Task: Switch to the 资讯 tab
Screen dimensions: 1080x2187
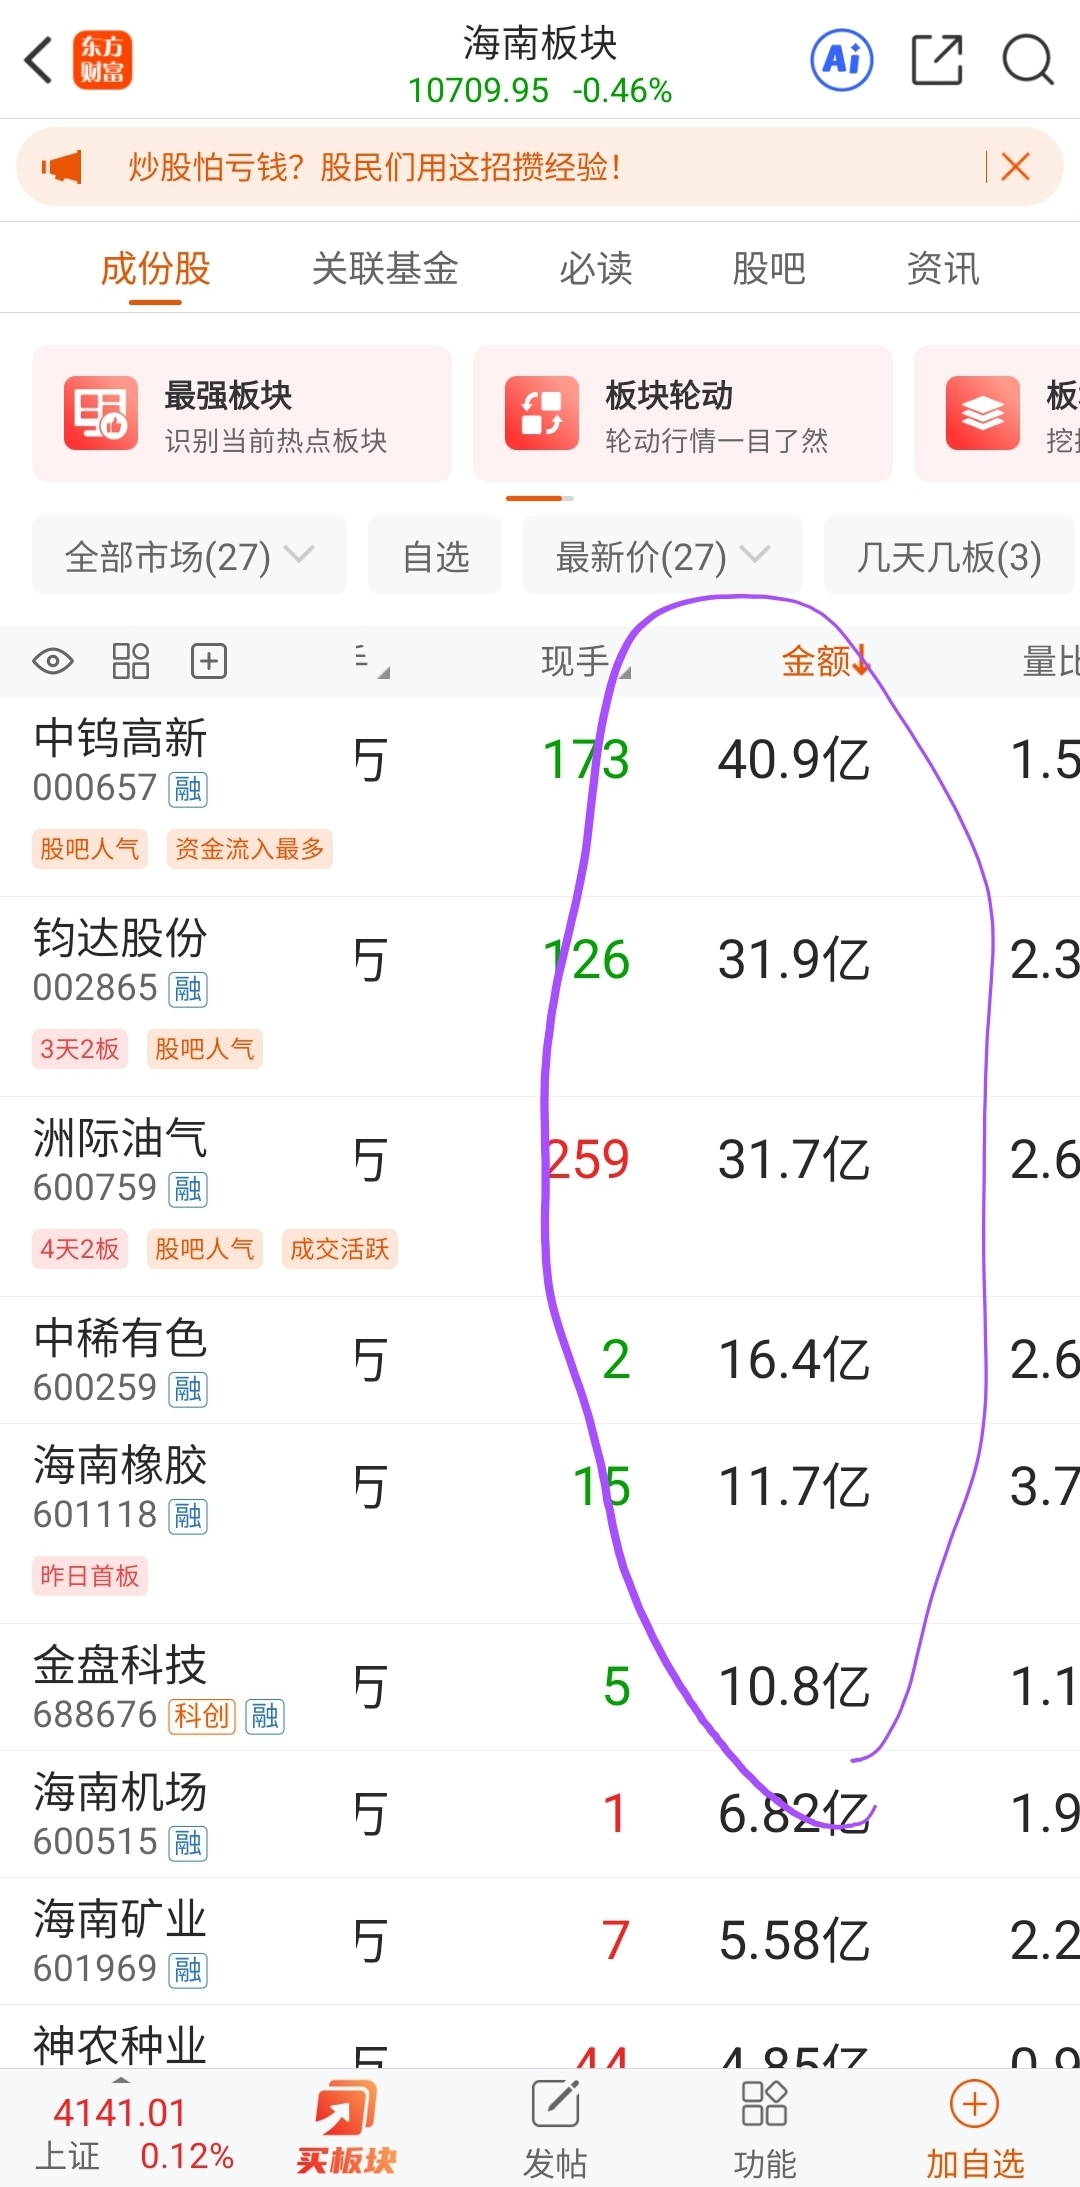Action: (943, 268)
